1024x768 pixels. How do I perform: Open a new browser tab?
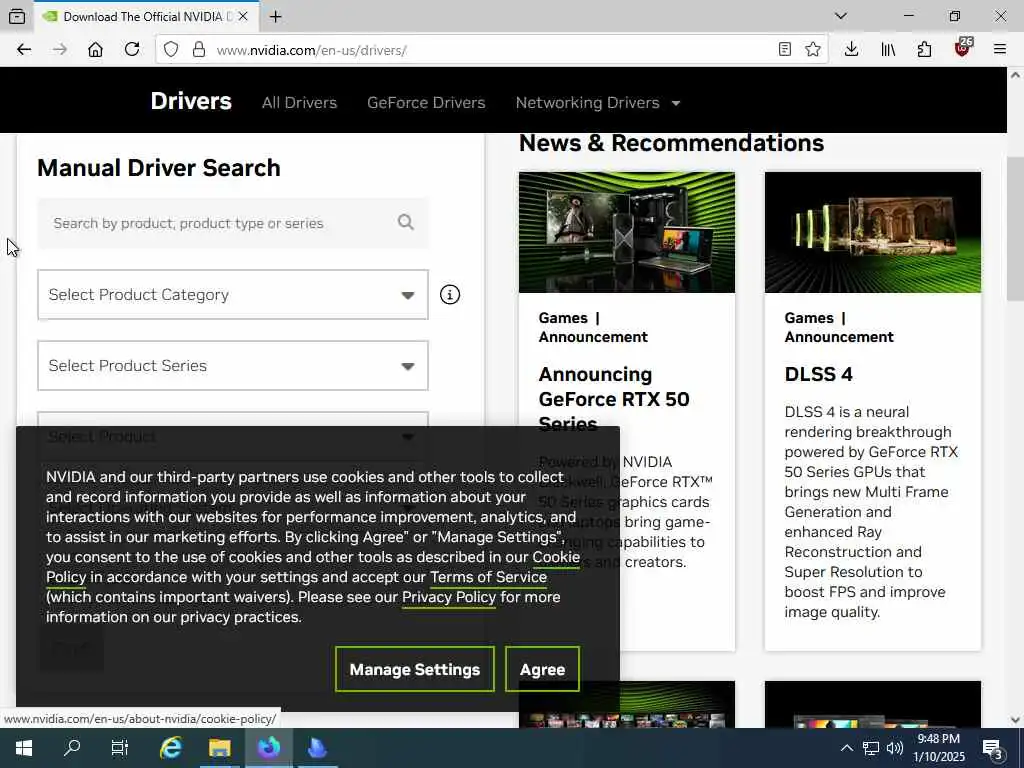coord(276,17)
